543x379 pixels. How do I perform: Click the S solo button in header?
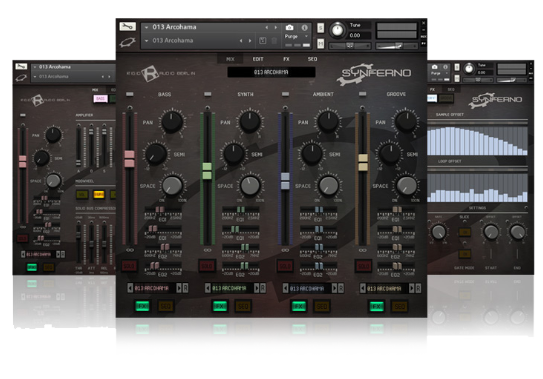(321, 28)
